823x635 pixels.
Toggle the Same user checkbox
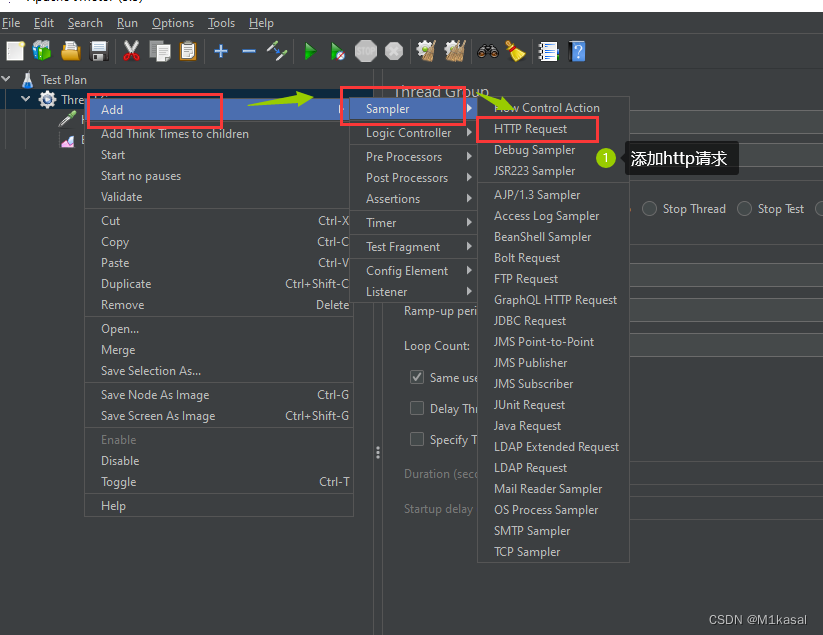[x=417, y=377]
